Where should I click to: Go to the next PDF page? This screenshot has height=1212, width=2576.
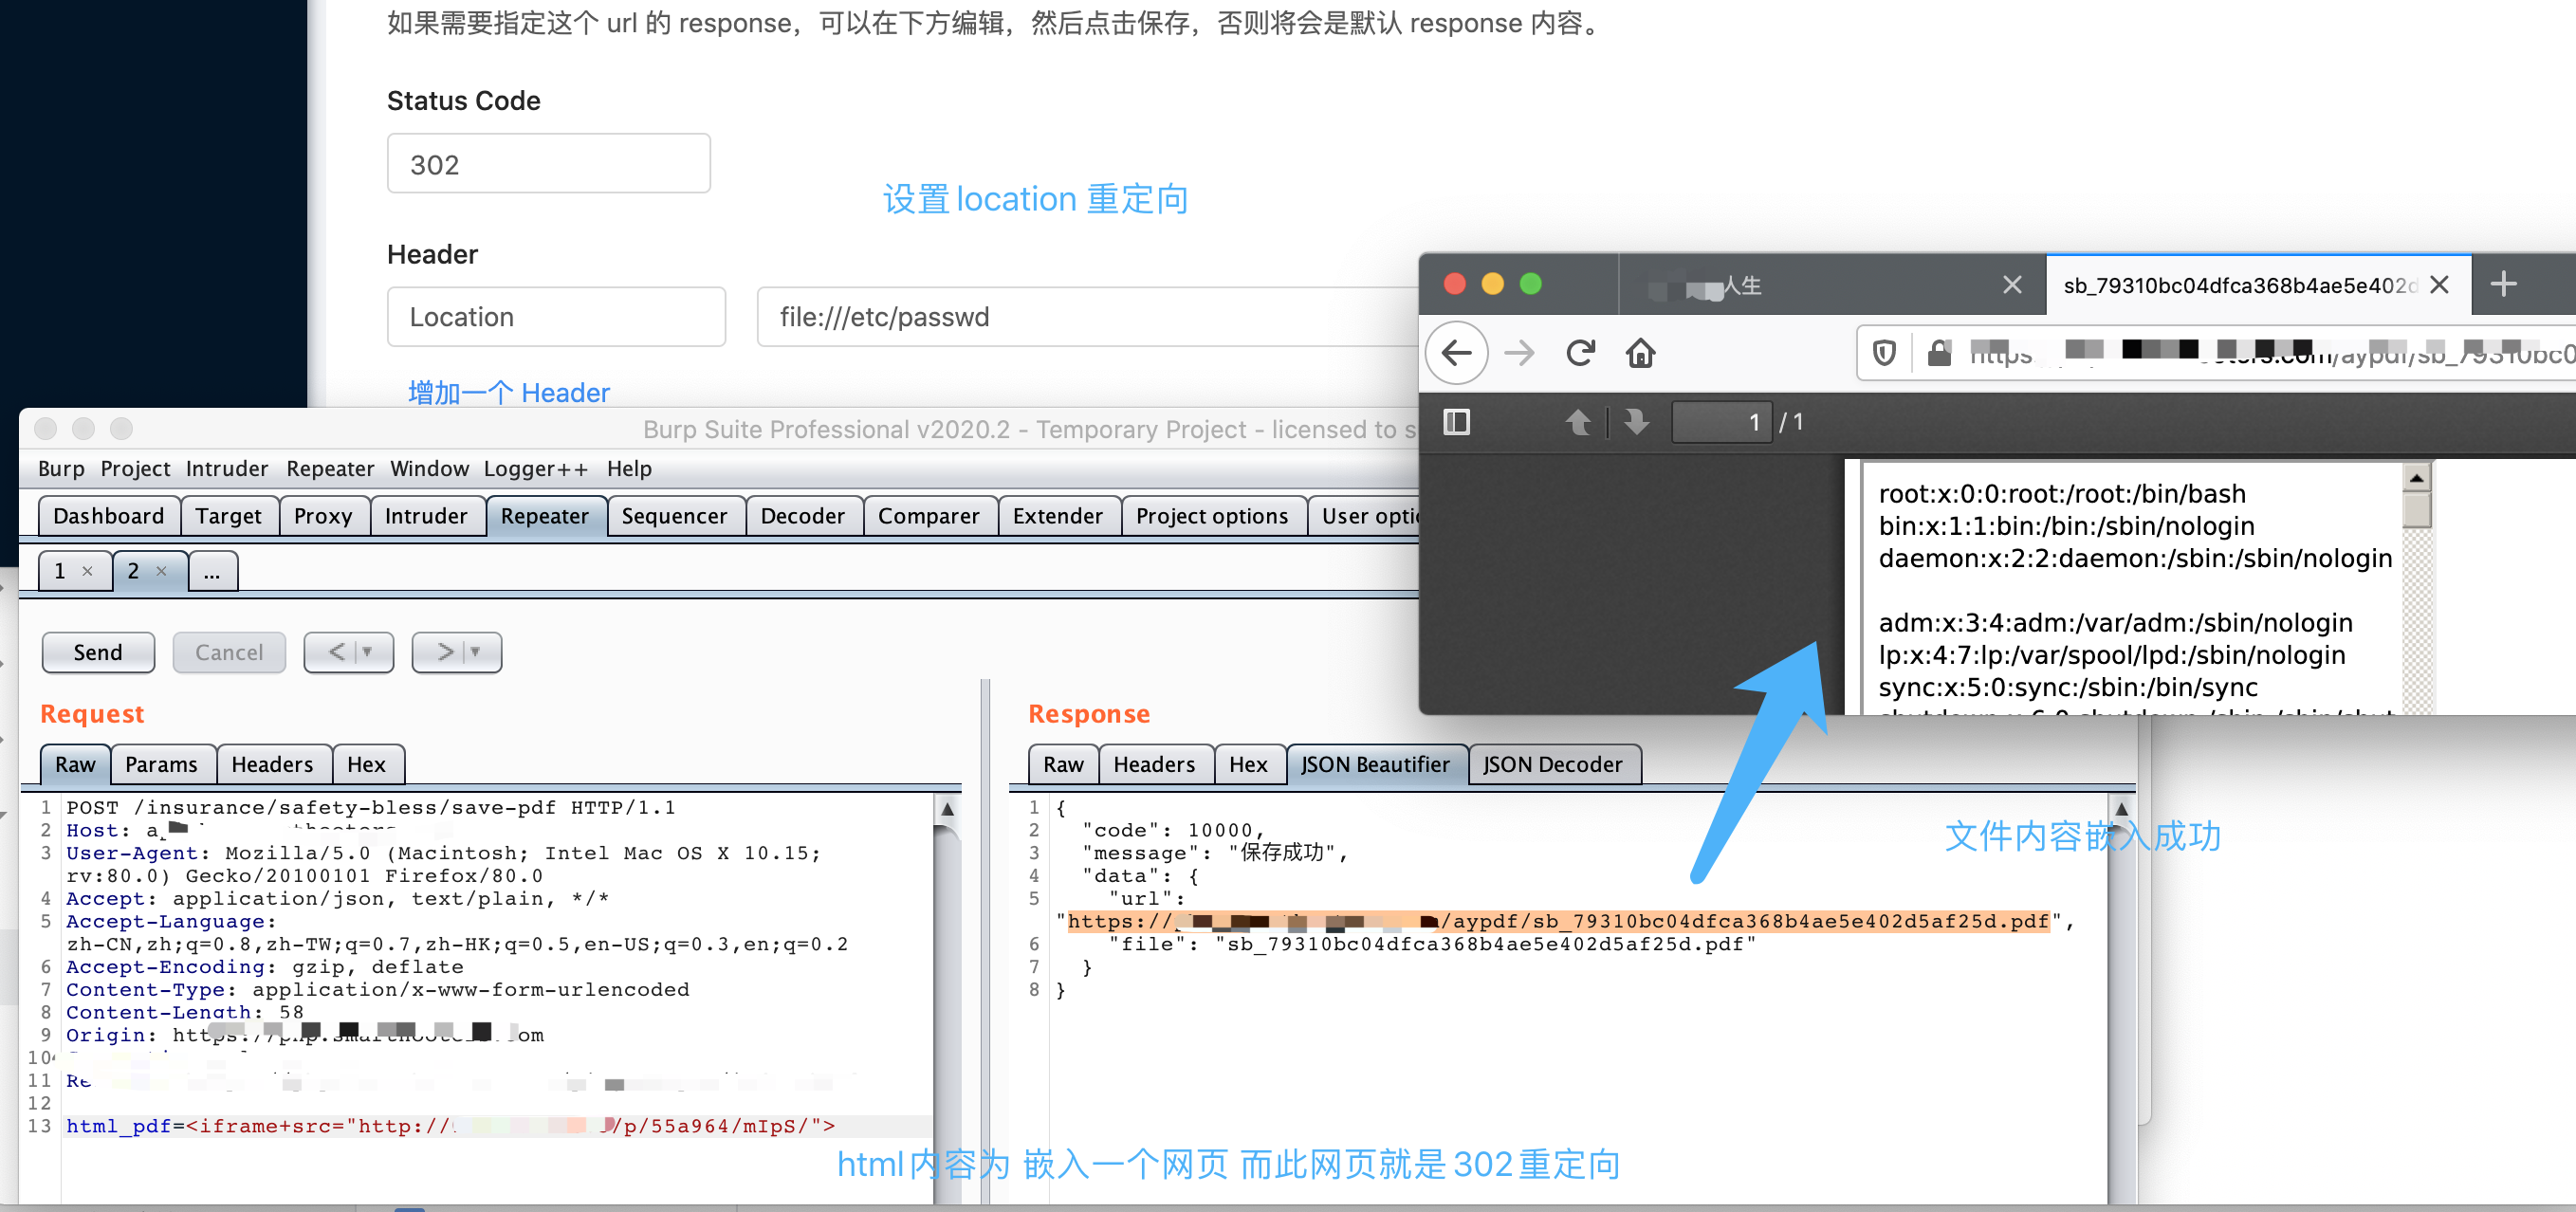point(1636,421)
